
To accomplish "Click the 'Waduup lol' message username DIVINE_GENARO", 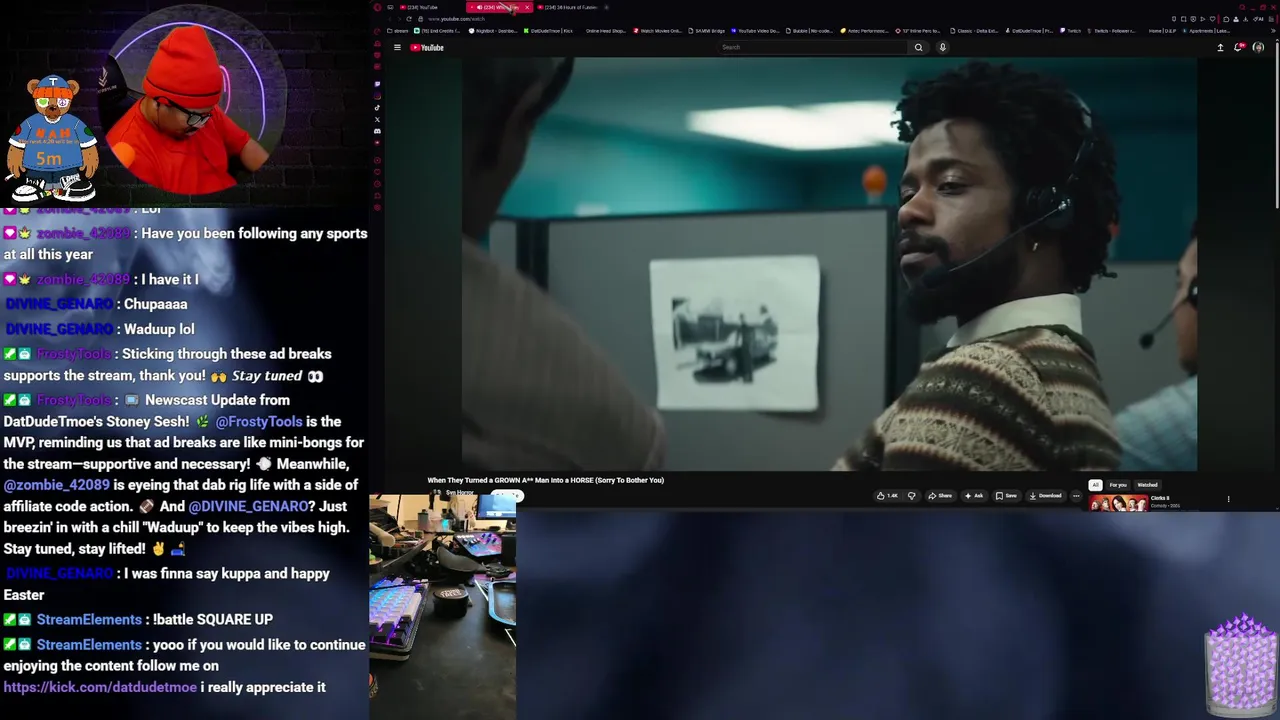I will (x=59, y=329).
